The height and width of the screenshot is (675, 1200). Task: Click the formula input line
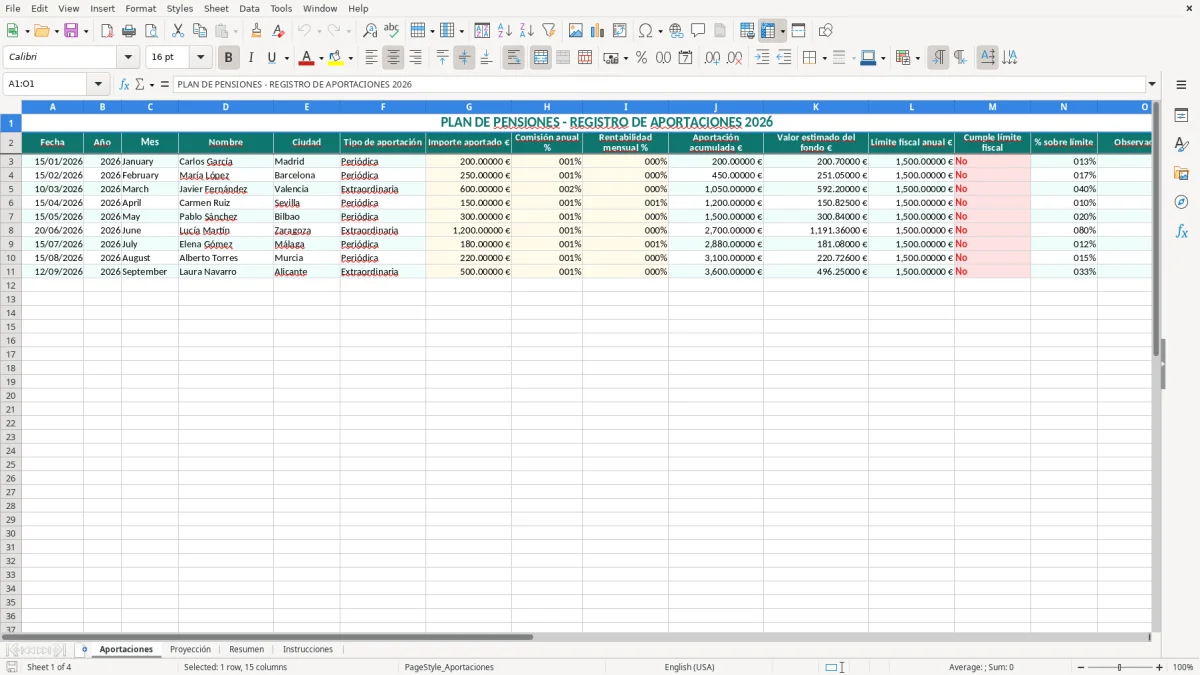pyautogui.click(x=659, y=84)
